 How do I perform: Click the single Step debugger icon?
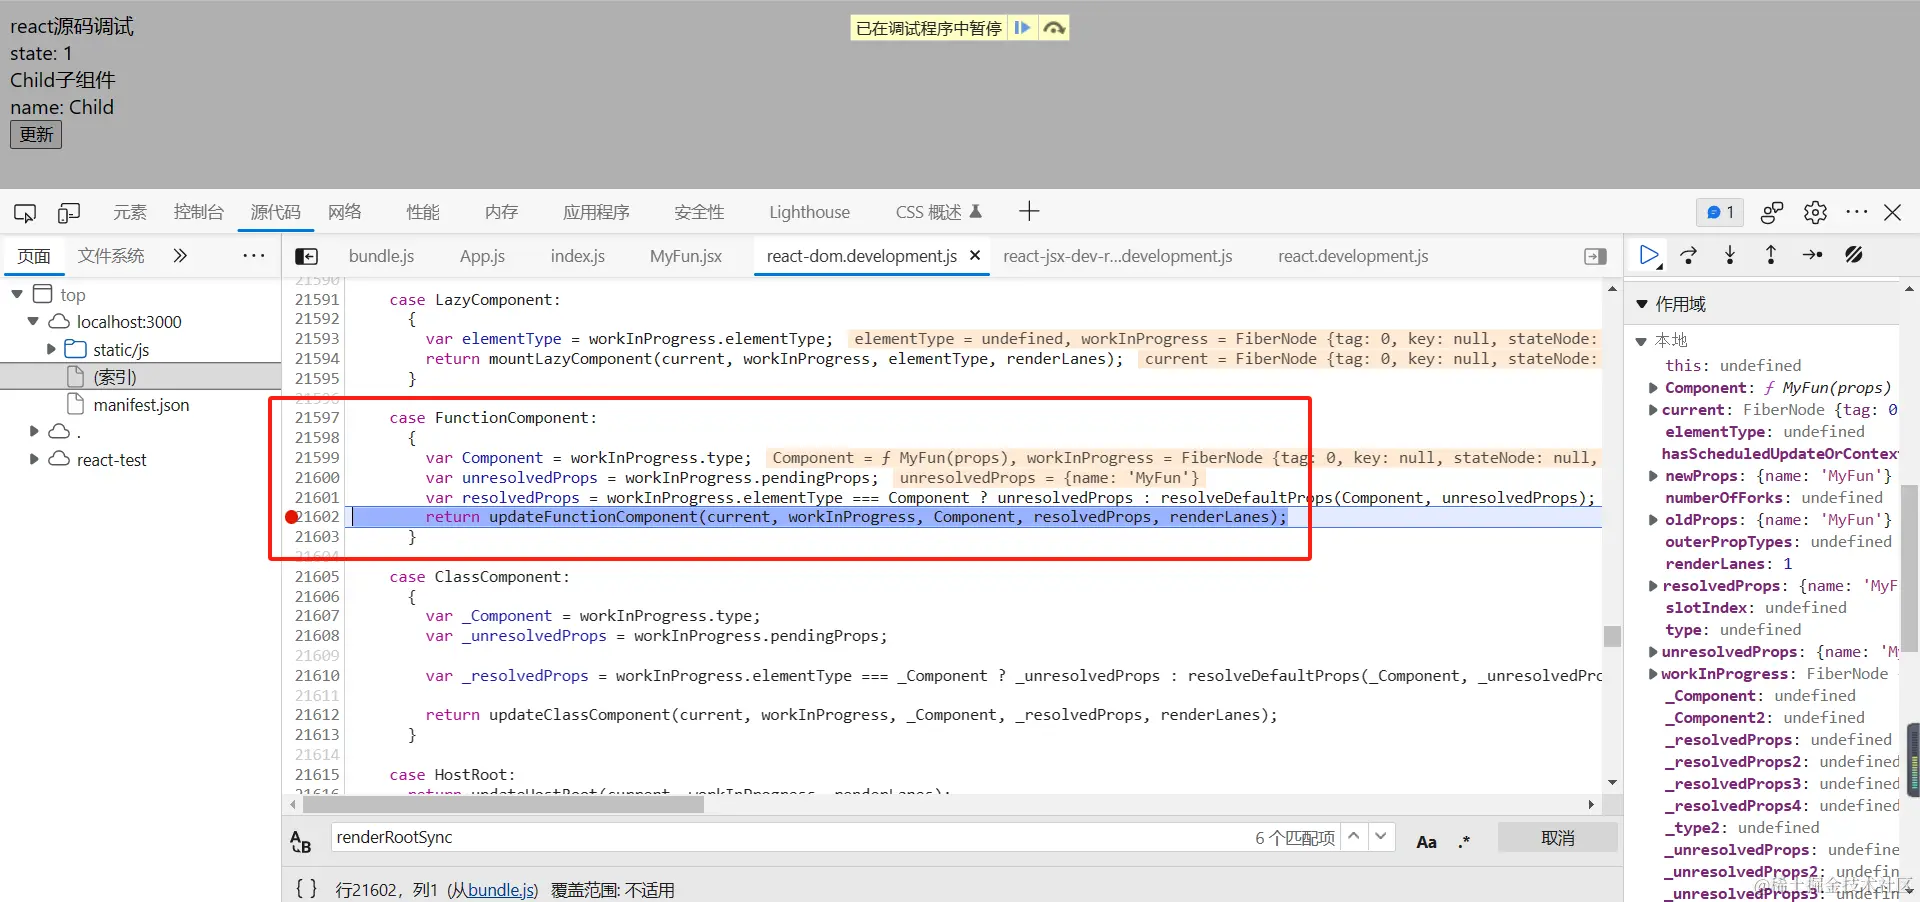[1812, 256]
